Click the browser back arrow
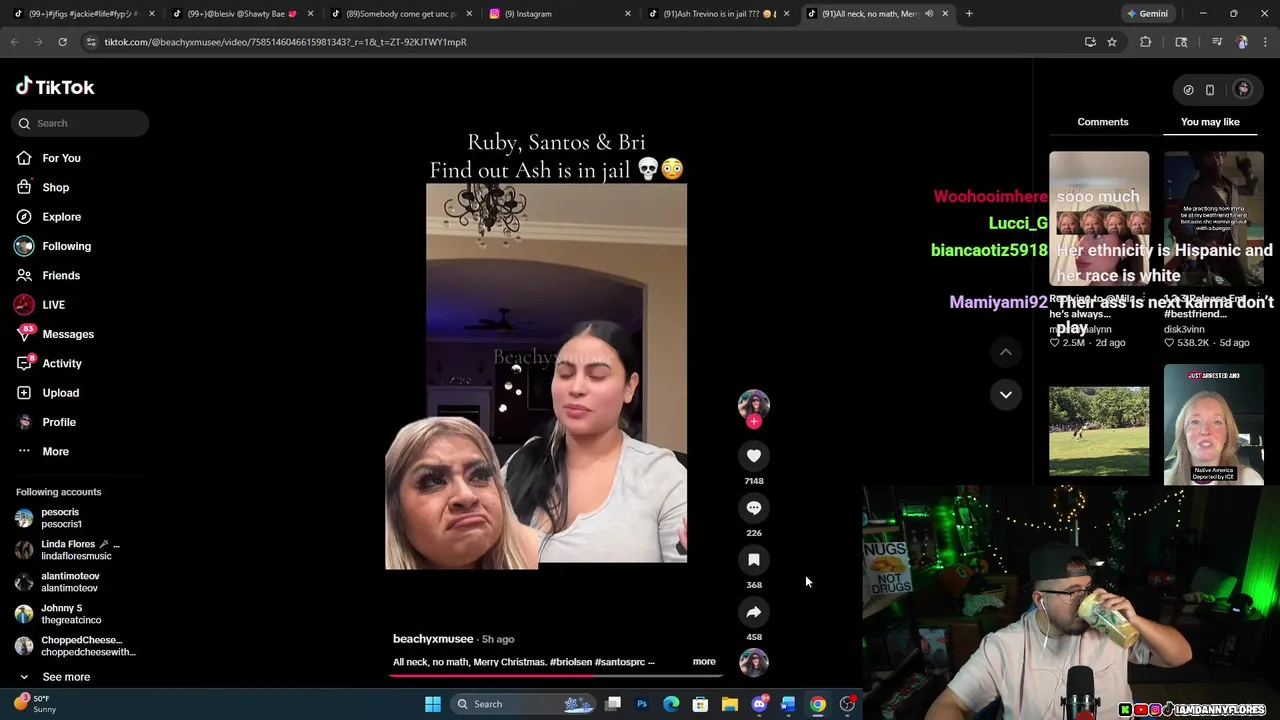1280x720 pixels. [14, 42]
